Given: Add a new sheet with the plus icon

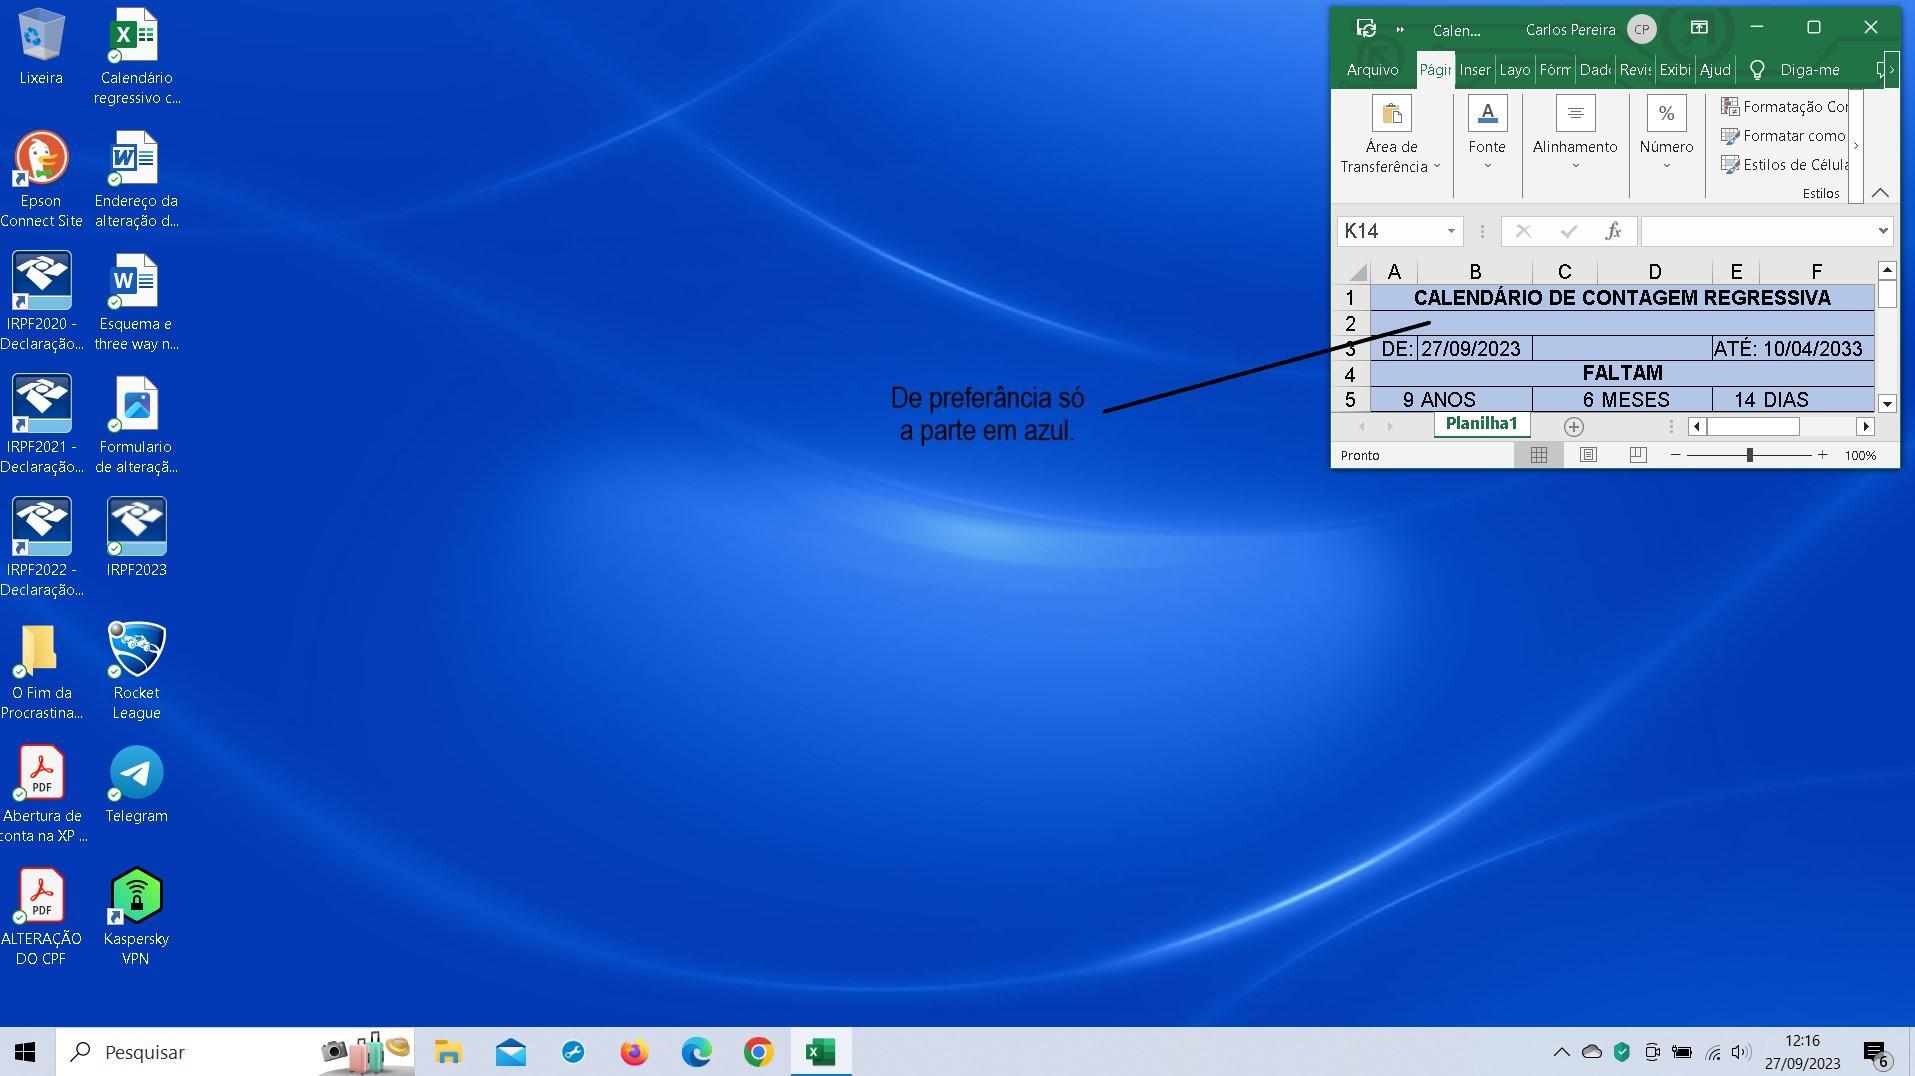Looking at the screenshot, I should (x=1573, y=427).
